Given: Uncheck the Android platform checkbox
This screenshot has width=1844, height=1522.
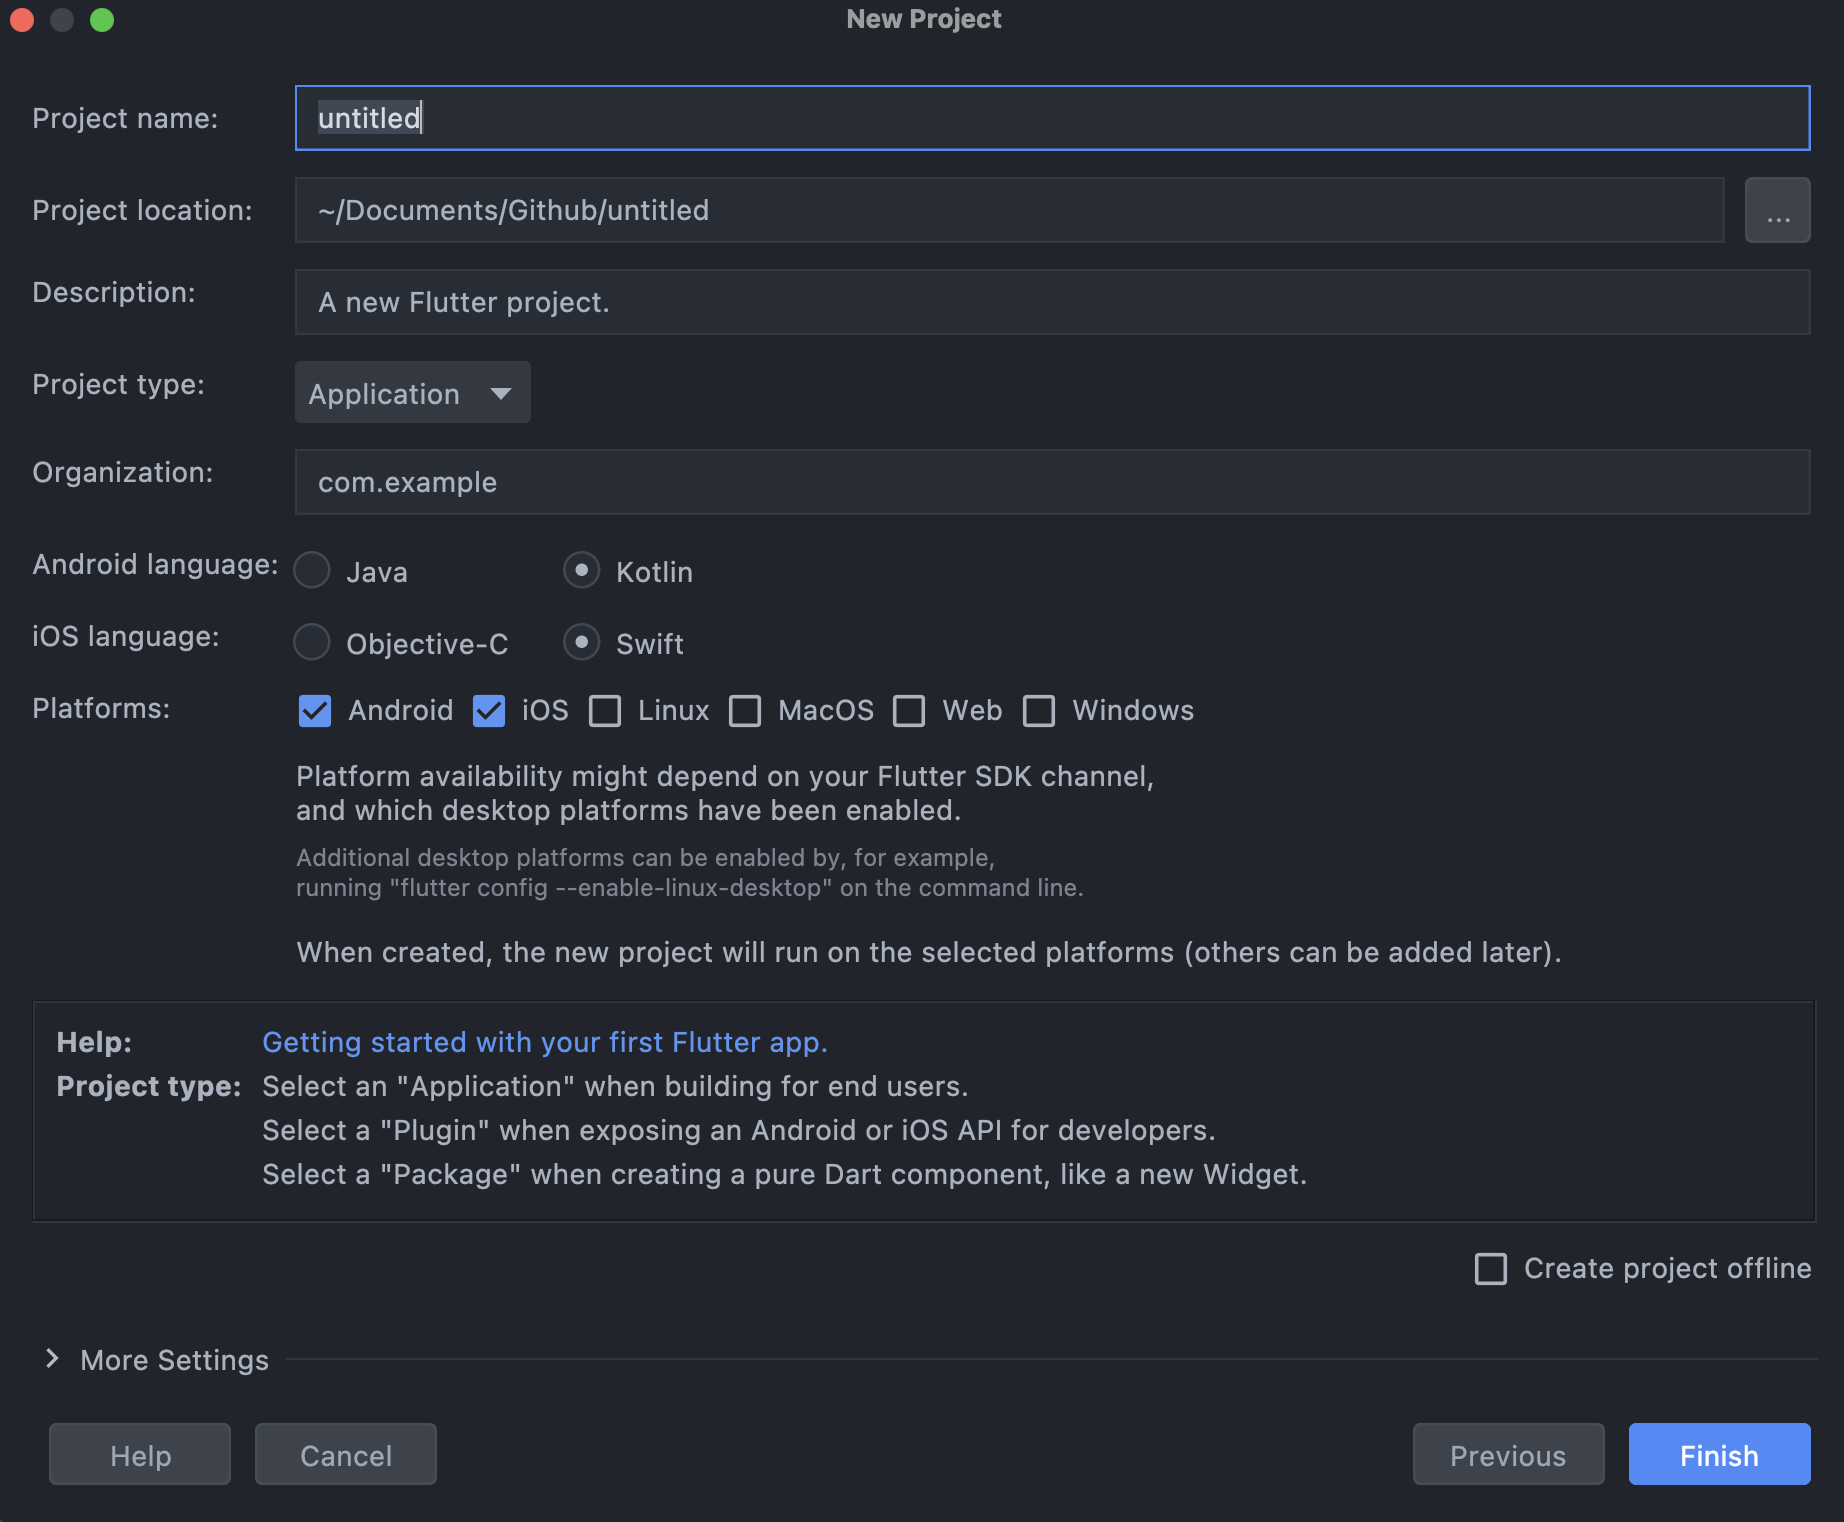Looking at the screenshot, I should coord(315,711).
